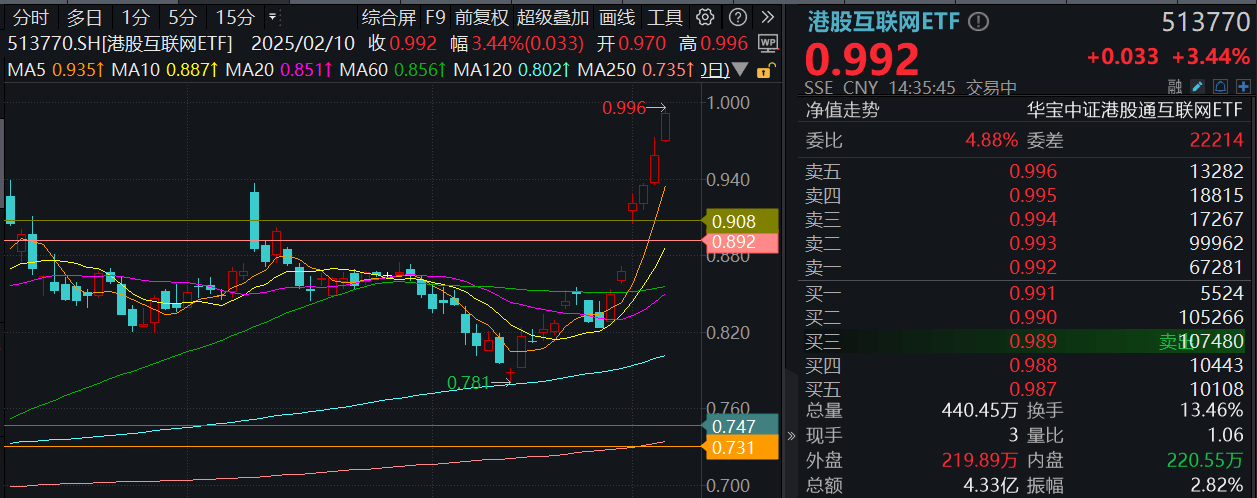Toggle the yellow padlock lock icon

pos(764,70)
